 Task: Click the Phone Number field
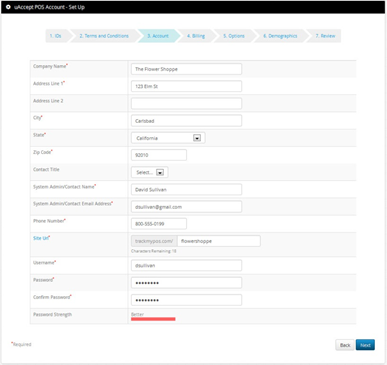[159, 224]
